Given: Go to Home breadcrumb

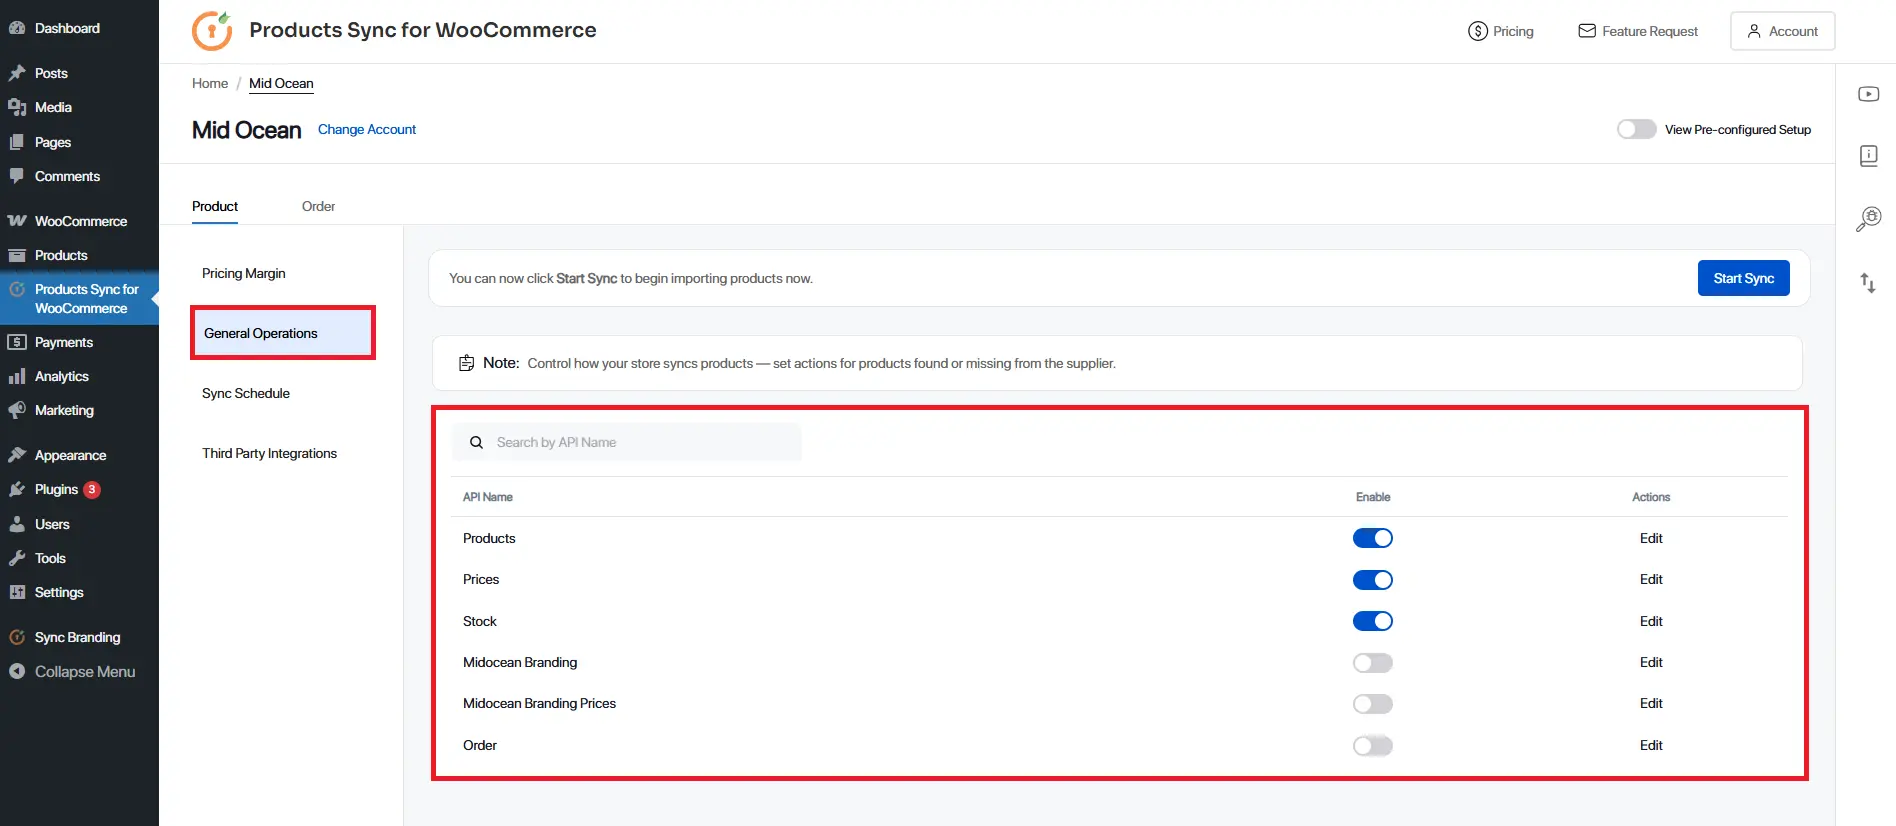Looking at the screenshot, I should [210, 83].
